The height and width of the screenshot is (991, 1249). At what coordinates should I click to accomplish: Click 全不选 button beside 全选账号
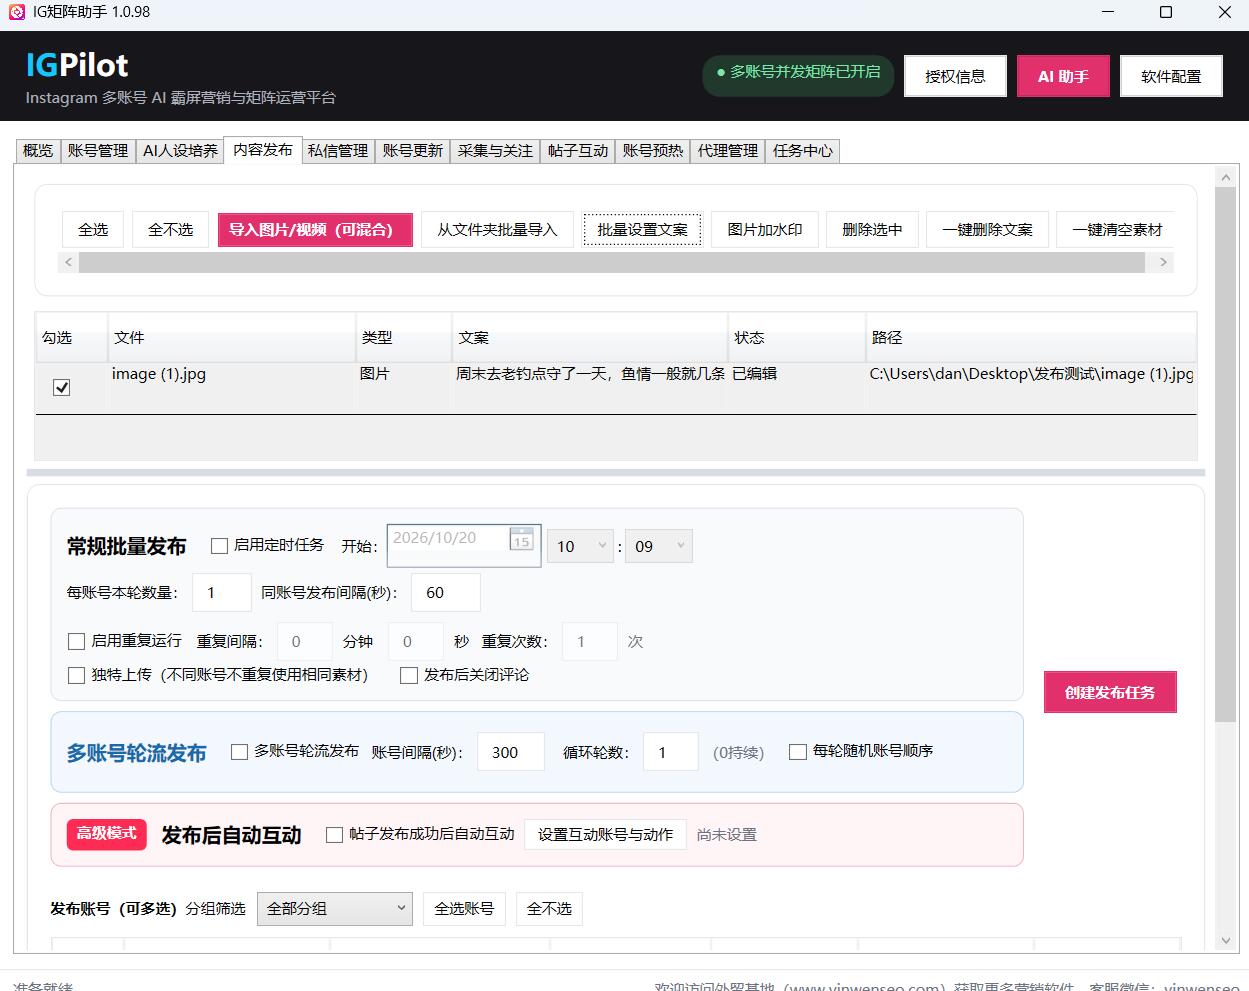click(549, 908)
